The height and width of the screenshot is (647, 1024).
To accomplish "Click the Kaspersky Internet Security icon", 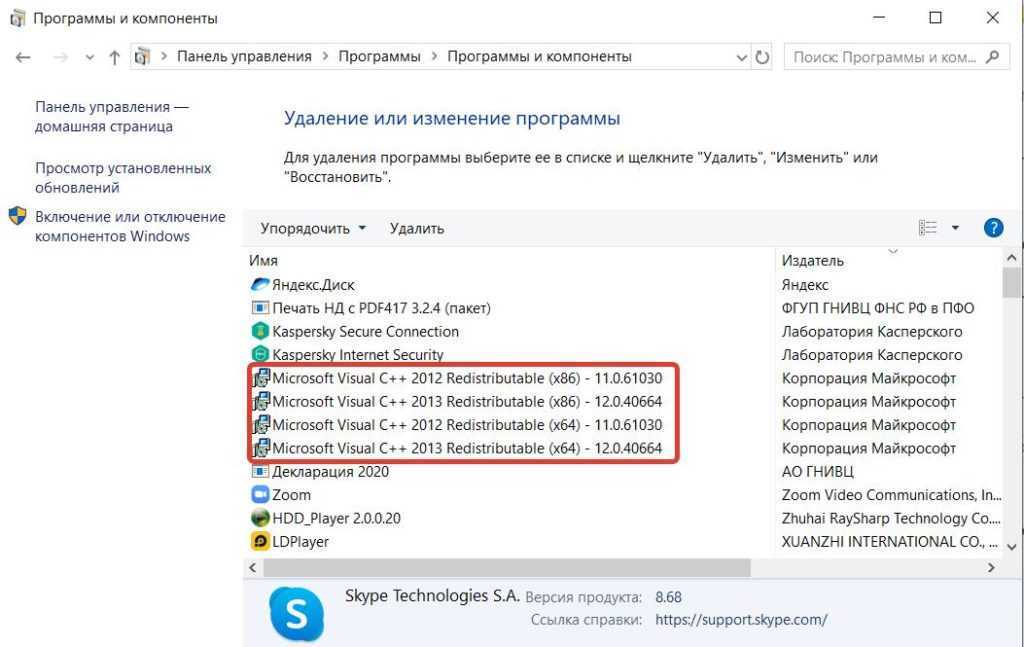I will point(260,354).
